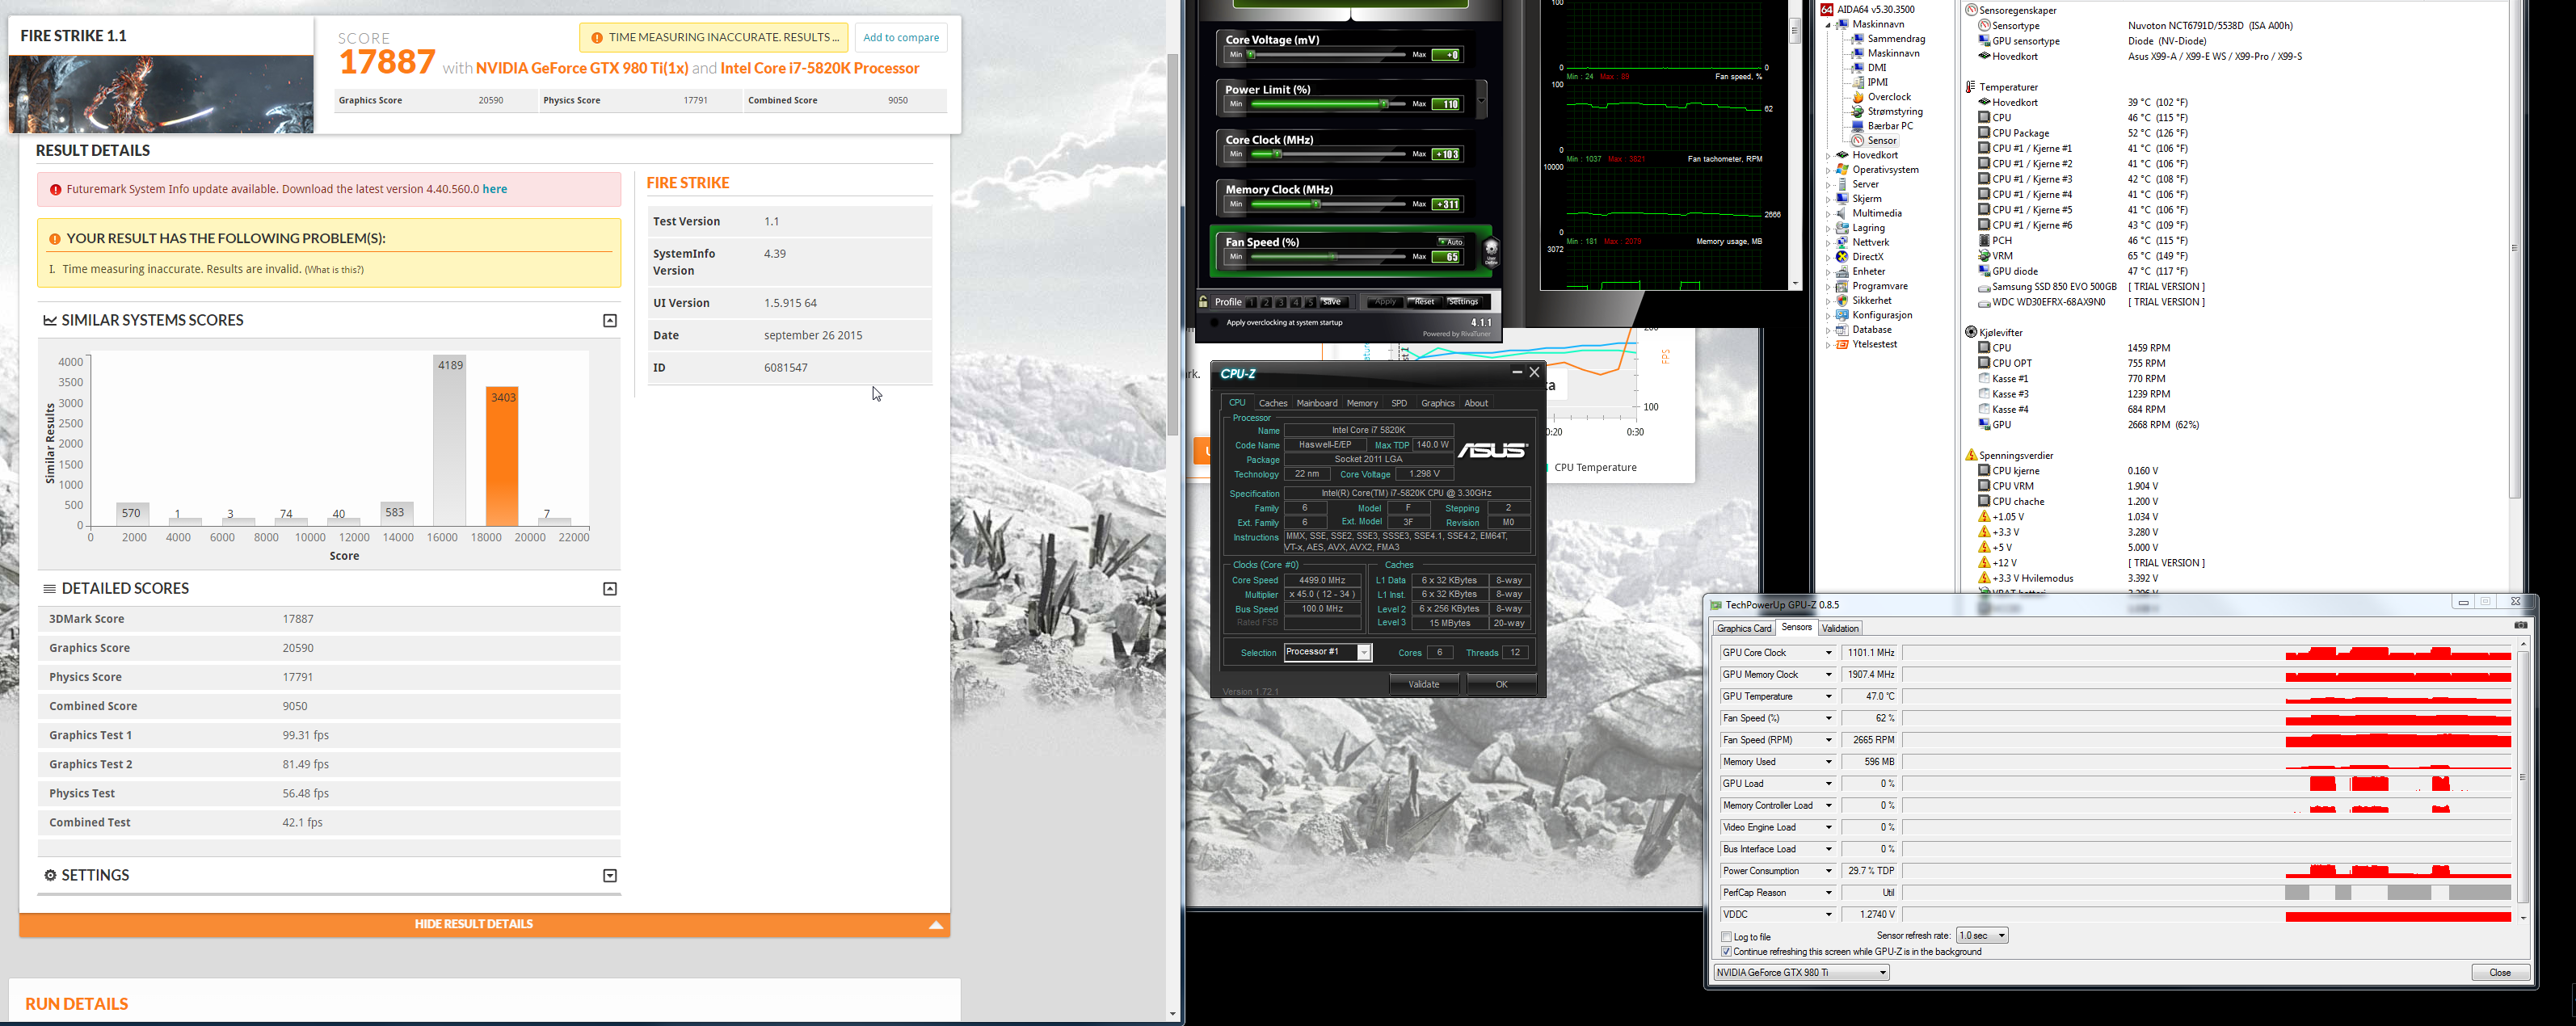Click Add to compare button
Image resolution: width=2576 pixels, height=1026 pixels.
click(901, 38)
